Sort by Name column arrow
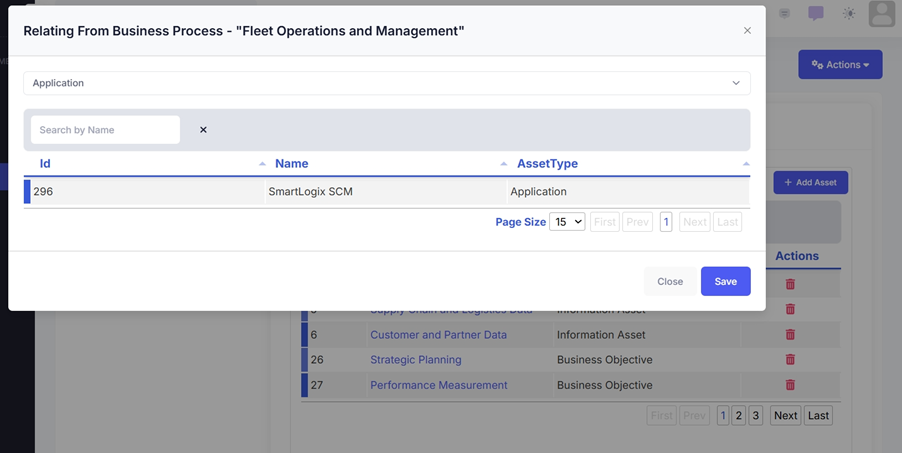This screenshot has height=453, width=902. 504,164
